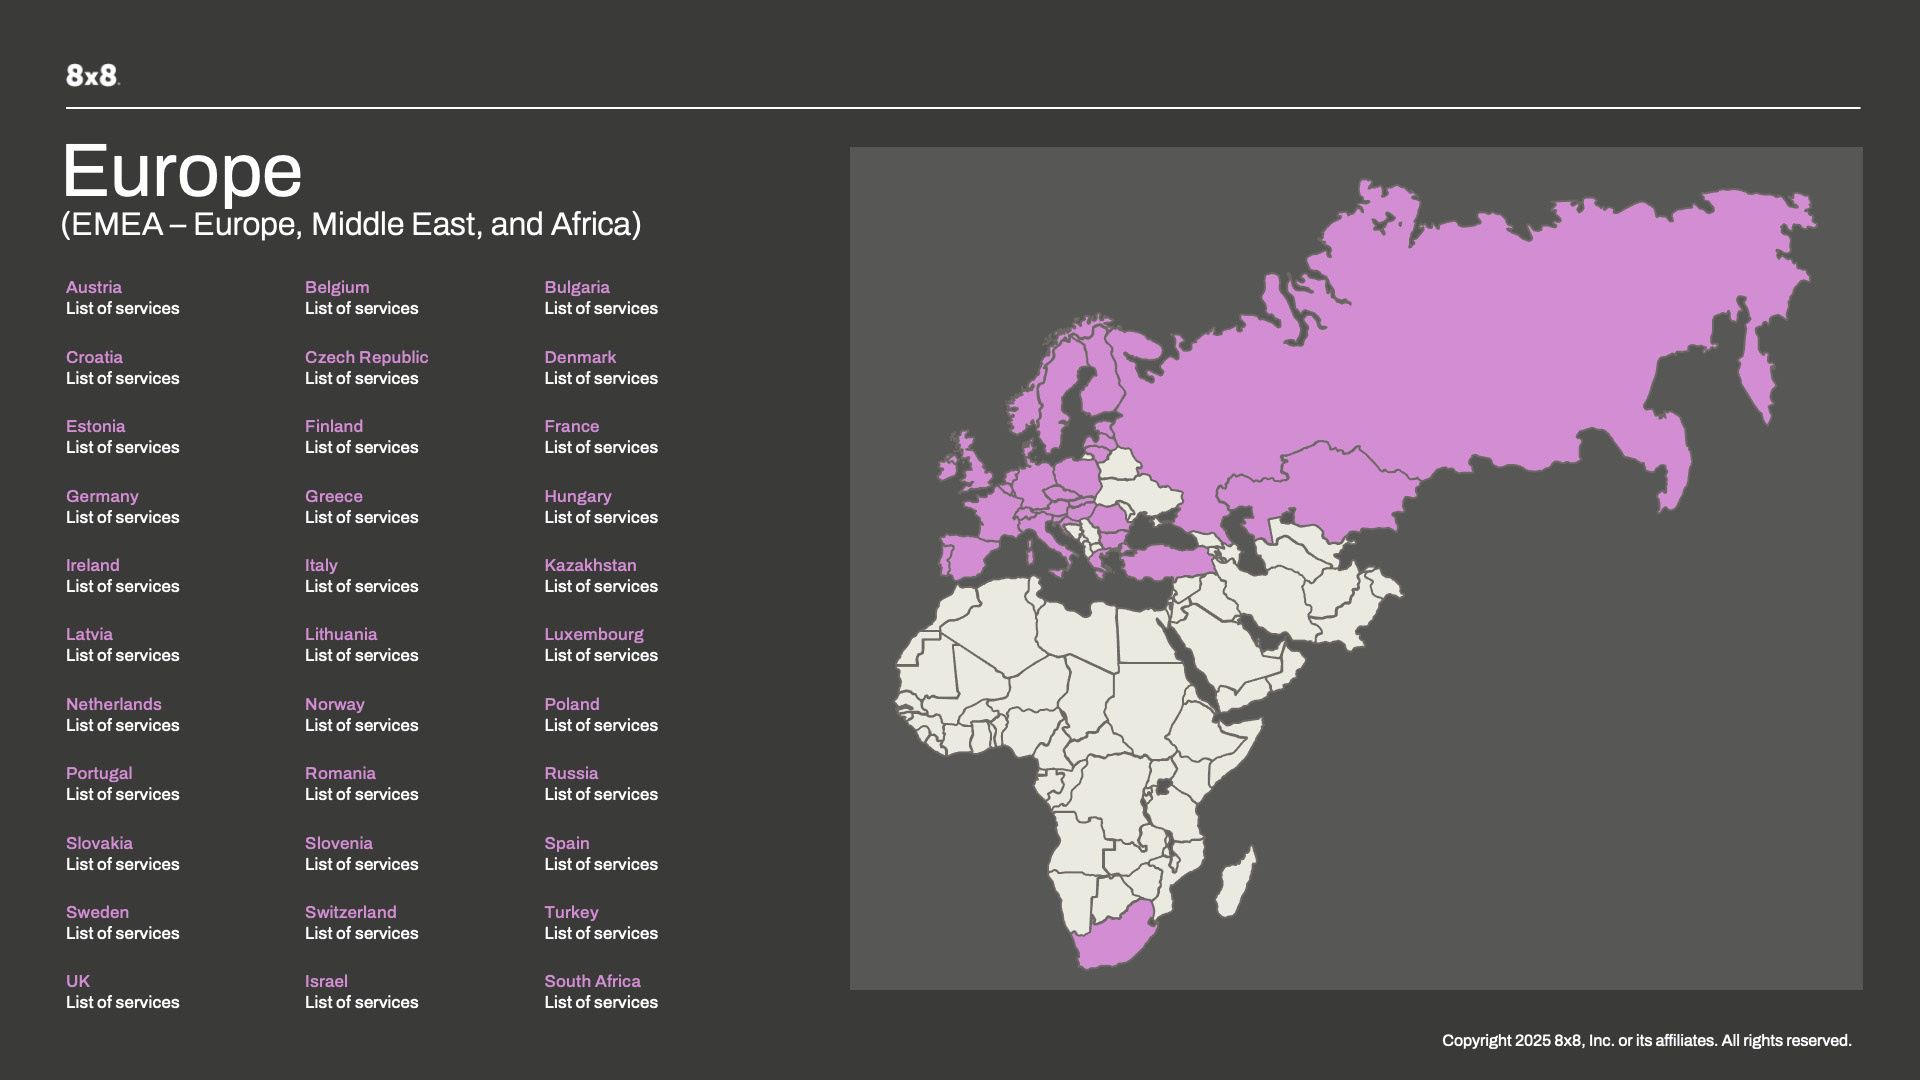The height and width of the screenshot is (1080, 1920).
Task: Click the Netherlands country heading
Action: (113, 704)
